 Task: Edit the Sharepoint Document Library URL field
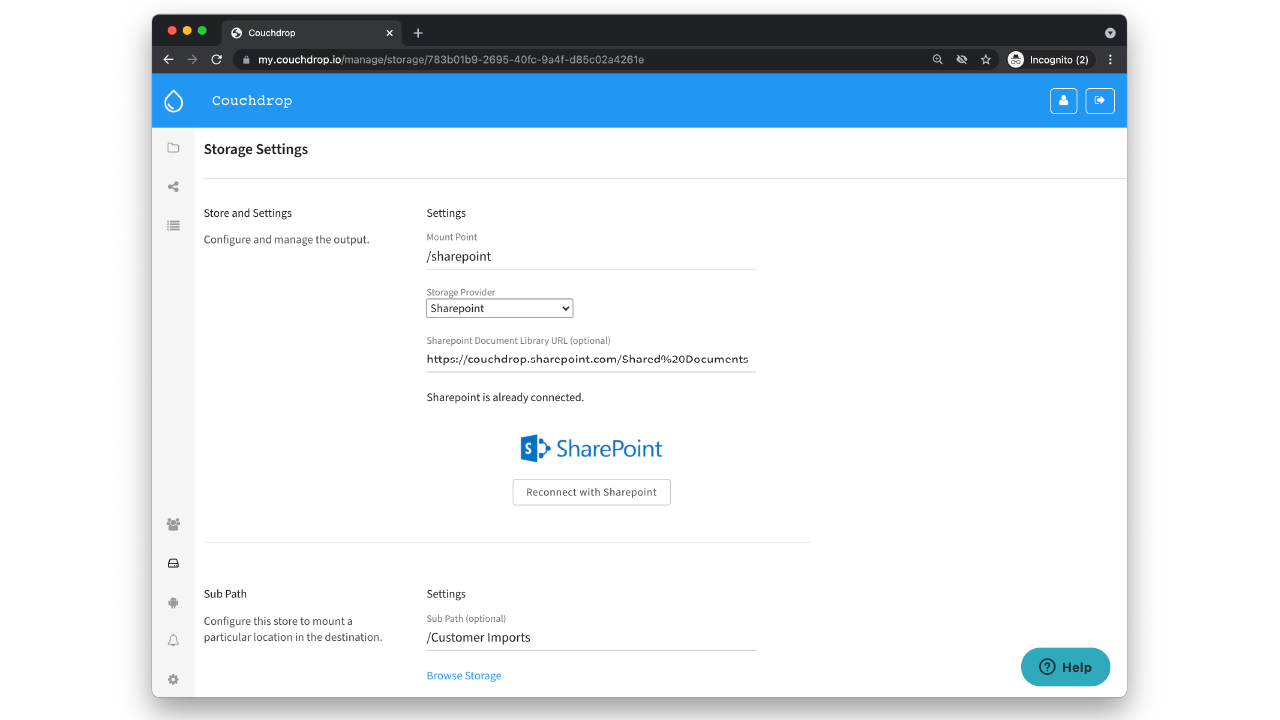pyautogui.click(x=591, y=359)
